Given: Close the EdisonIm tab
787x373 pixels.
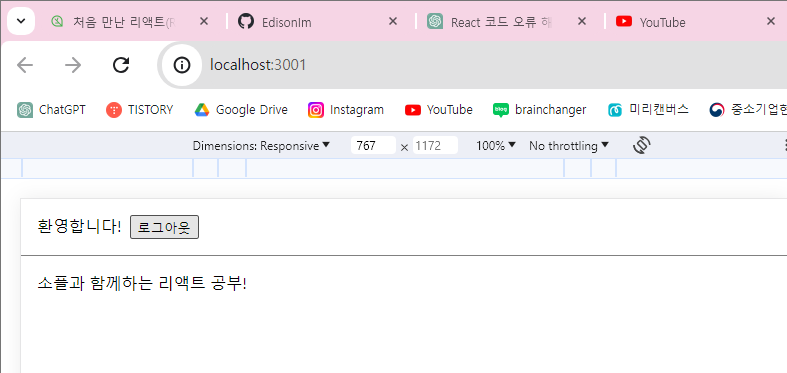Looking at the screenshot, I should click(x=393, y=21).
